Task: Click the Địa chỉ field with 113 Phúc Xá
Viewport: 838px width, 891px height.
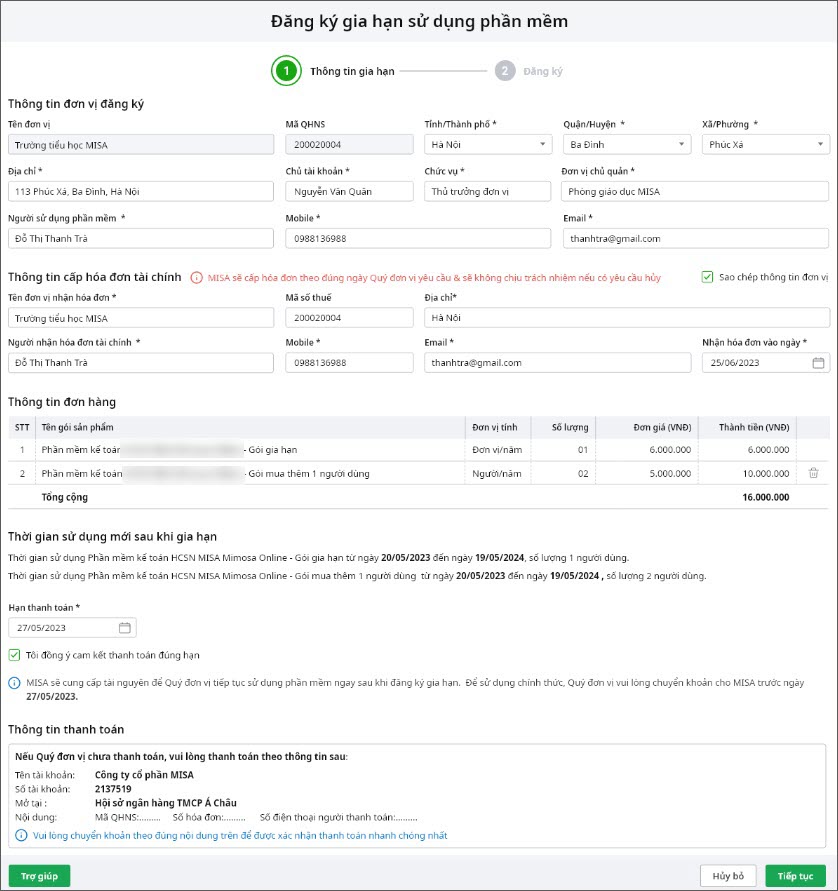Action: coord(141,191)
